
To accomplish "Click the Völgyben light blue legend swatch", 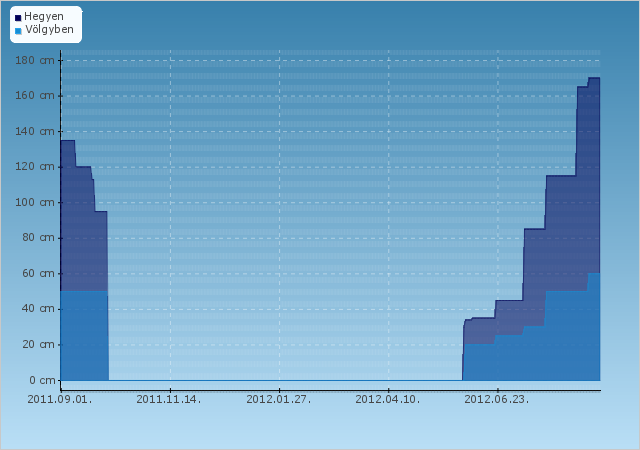I will (18, 31).
